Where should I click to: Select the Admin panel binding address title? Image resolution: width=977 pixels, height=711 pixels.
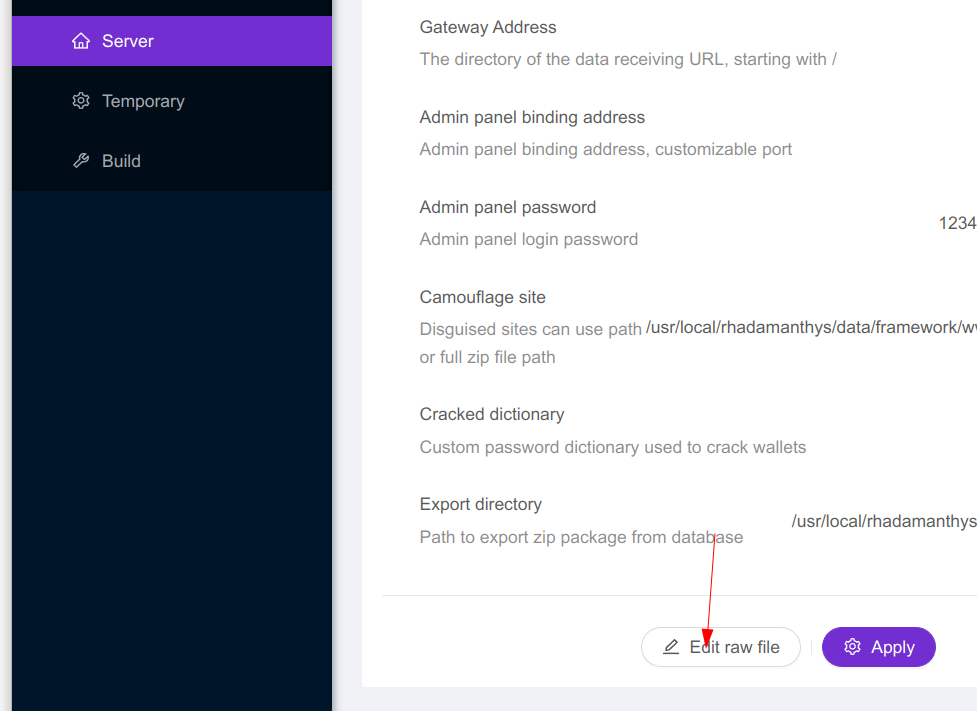[x=532, y=117]
